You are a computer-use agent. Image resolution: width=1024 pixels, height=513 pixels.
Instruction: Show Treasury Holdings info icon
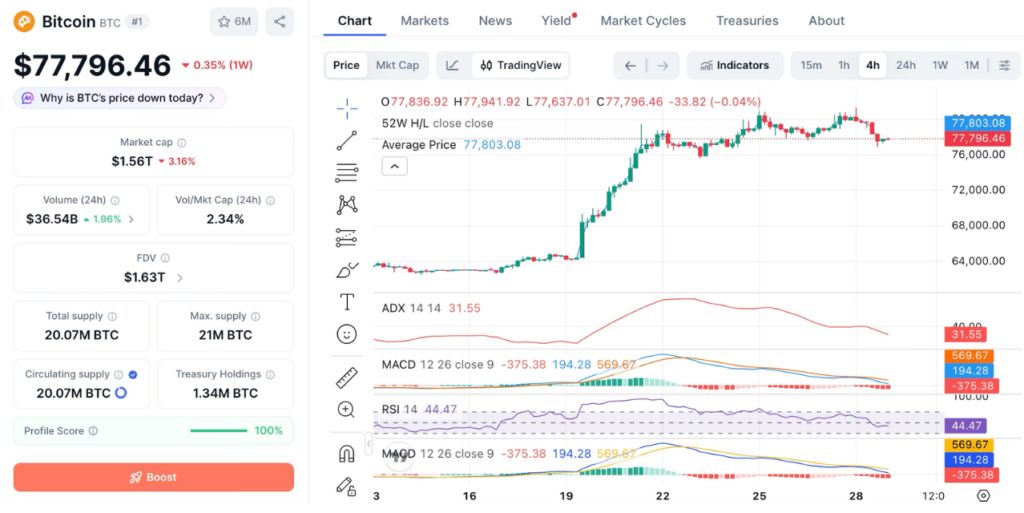click(270, 375)
